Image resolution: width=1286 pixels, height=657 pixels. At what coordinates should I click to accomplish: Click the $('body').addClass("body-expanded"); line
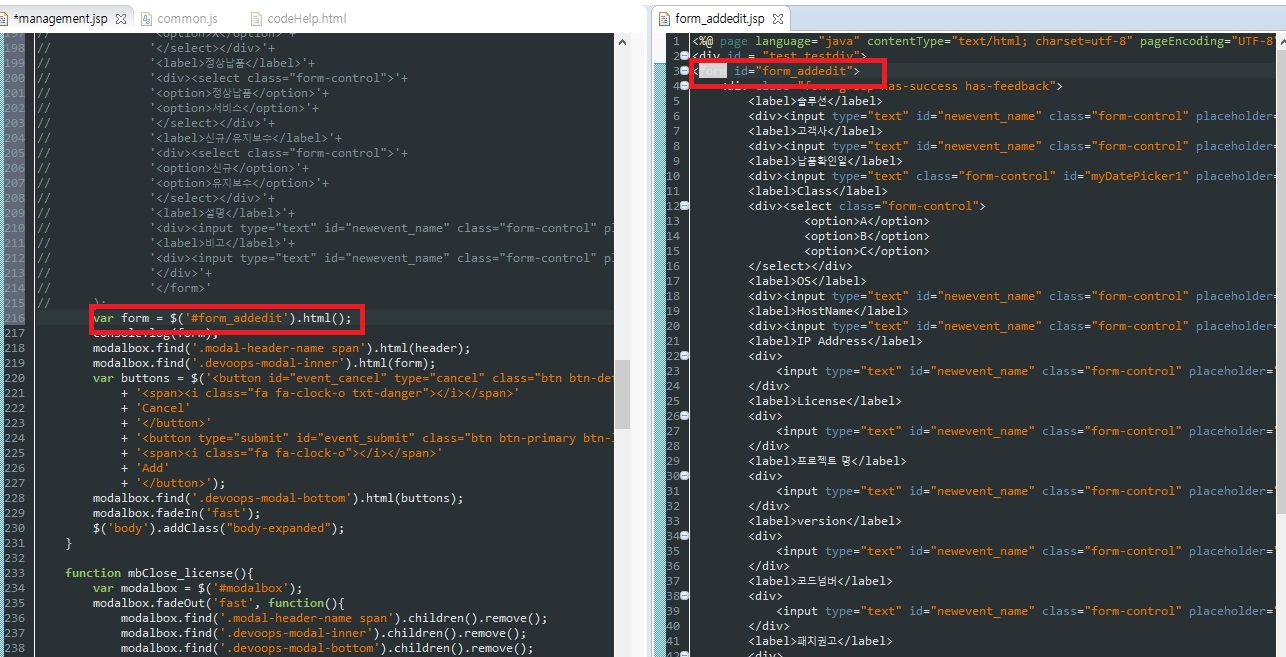pos(218,528)
